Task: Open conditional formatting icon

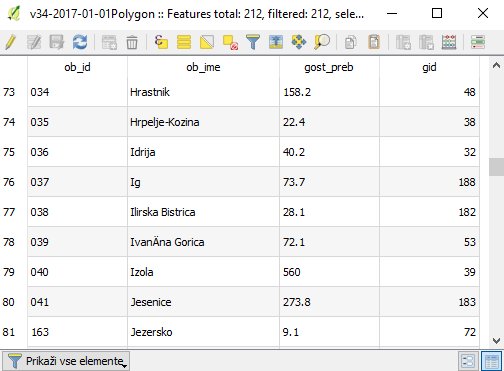Action: (x=478, y=42)
